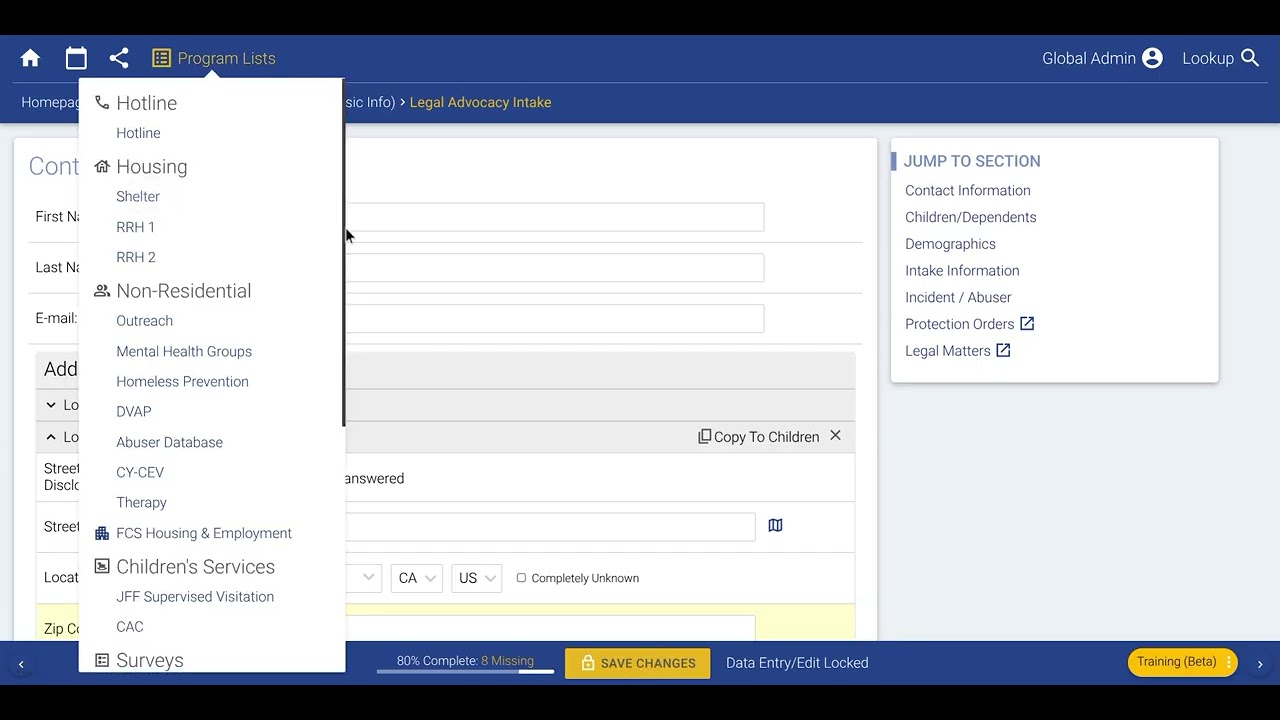Open the city dropdown arrow left of CA
This screenshot has height=720, width=1280.
pos(369,578)
